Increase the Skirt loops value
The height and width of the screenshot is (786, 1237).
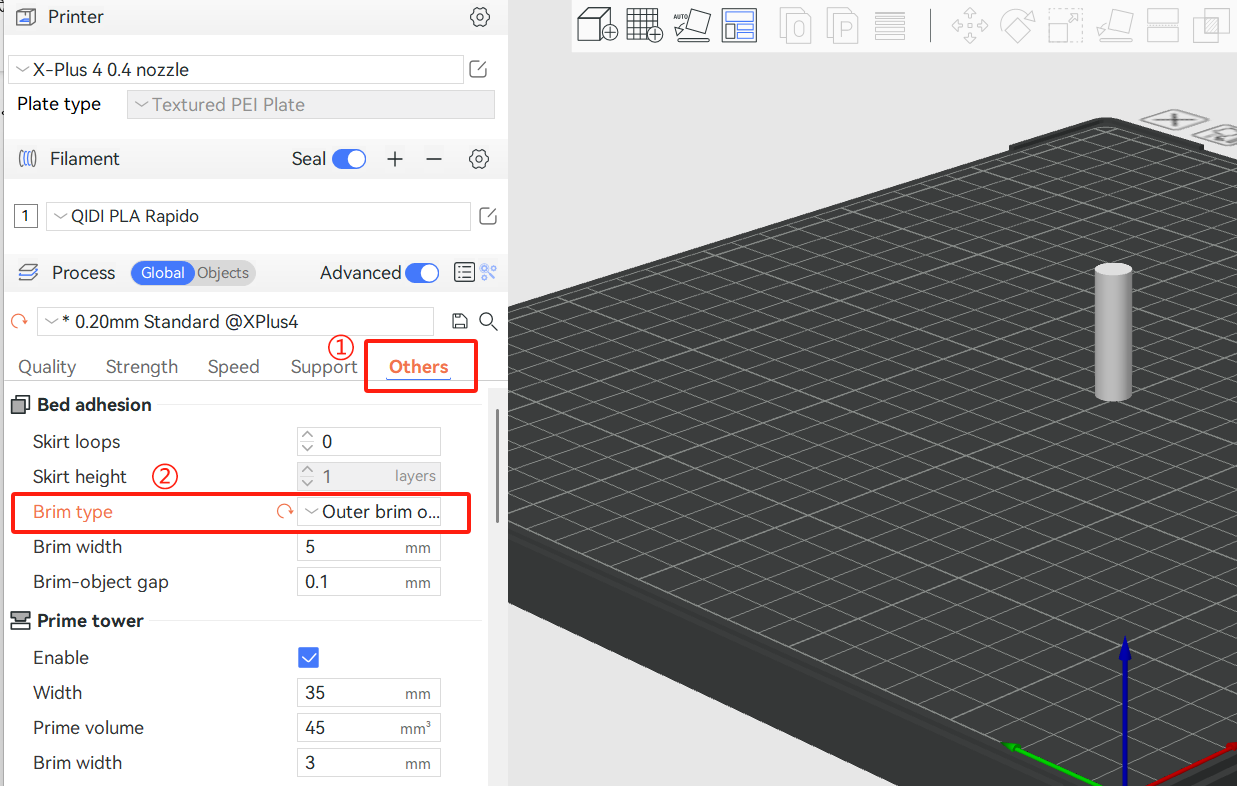[x=307, y=435]
